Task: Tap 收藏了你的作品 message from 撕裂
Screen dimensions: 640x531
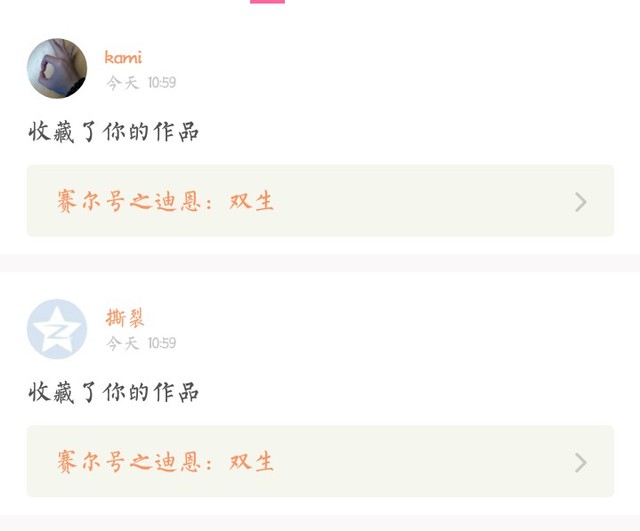Action: click(x=113, y=392)
